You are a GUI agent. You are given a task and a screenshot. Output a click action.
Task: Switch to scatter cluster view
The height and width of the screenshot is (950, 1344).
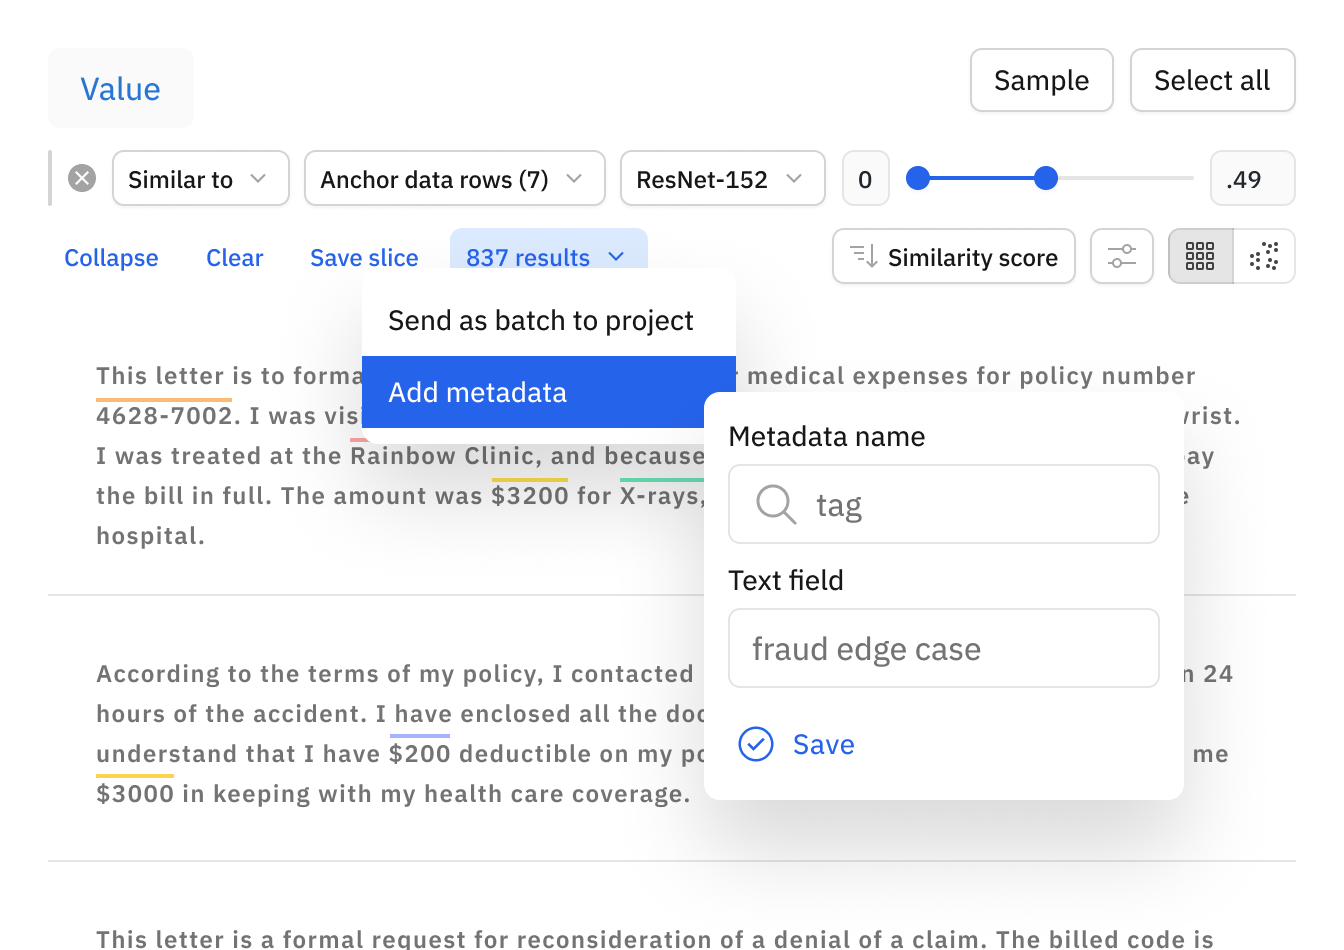[1264, 256]
